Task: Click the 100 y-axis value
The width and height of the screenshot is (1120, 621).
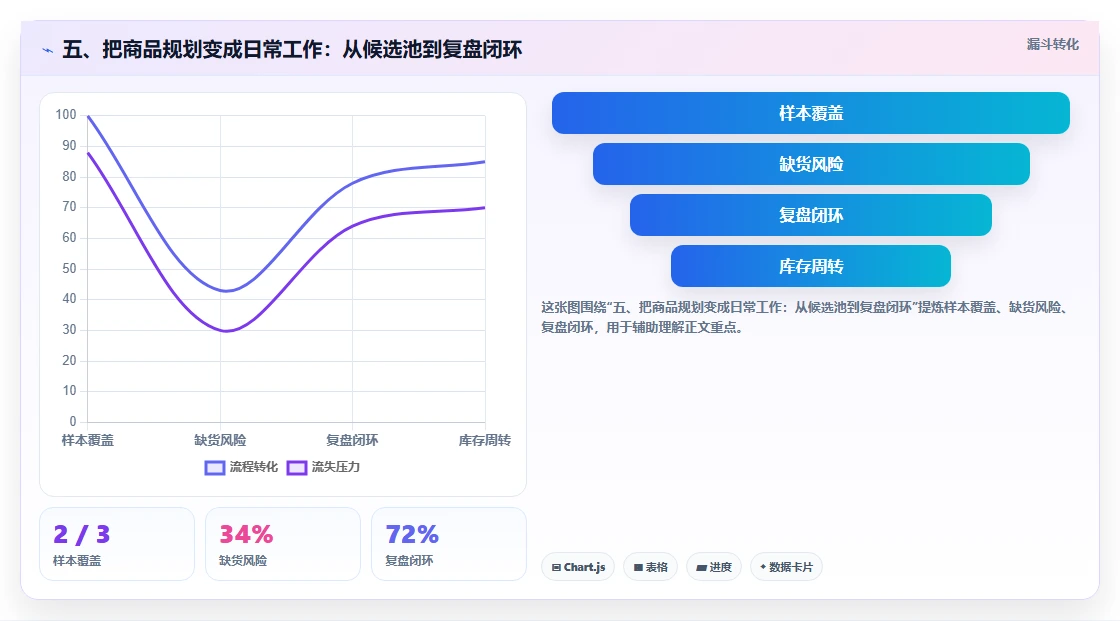Action: 66,114
